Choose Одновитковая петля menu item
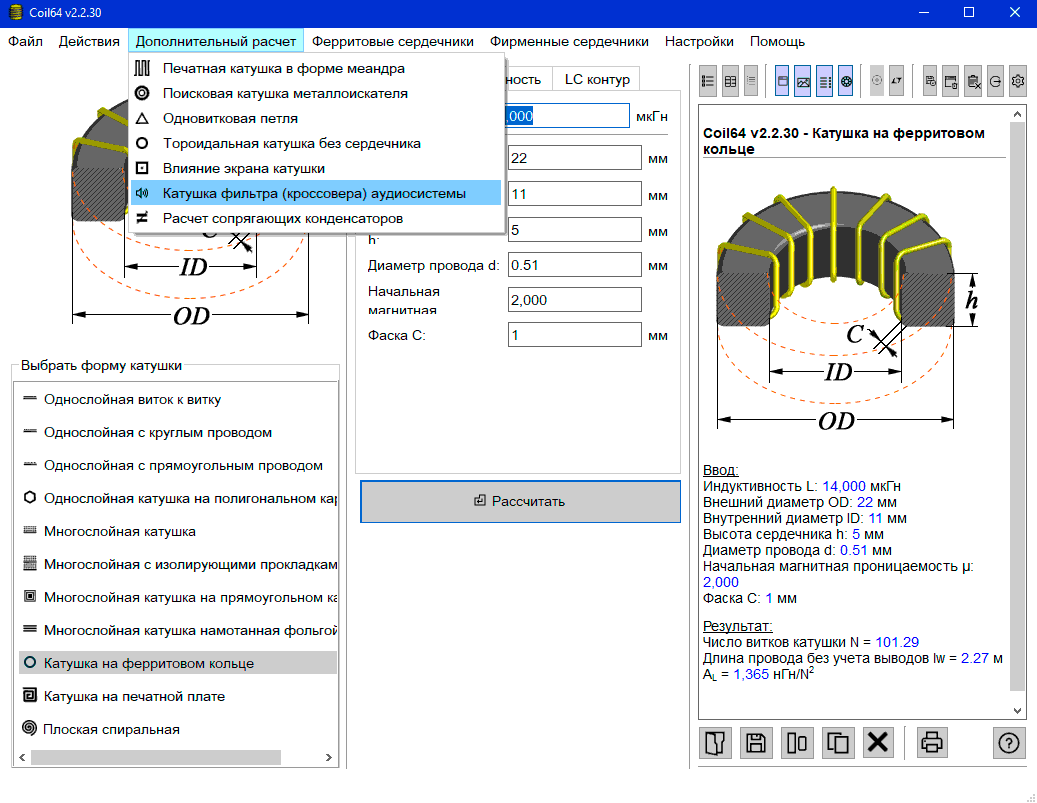Viewport: 1037px width, 803px height. coord(316,118)
